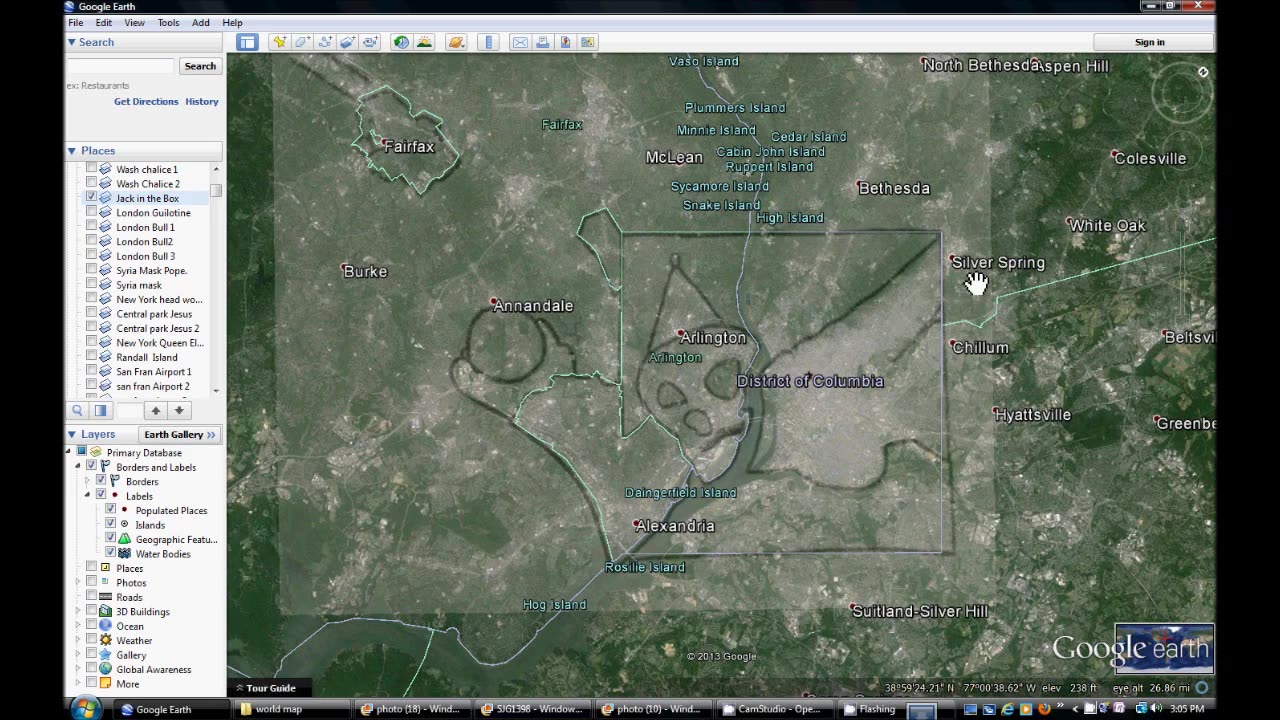Screen dimensions: 1280x720
Task: Collapse the Layers panel triangle
Action: pyautogui.click(x=72, y=434)
